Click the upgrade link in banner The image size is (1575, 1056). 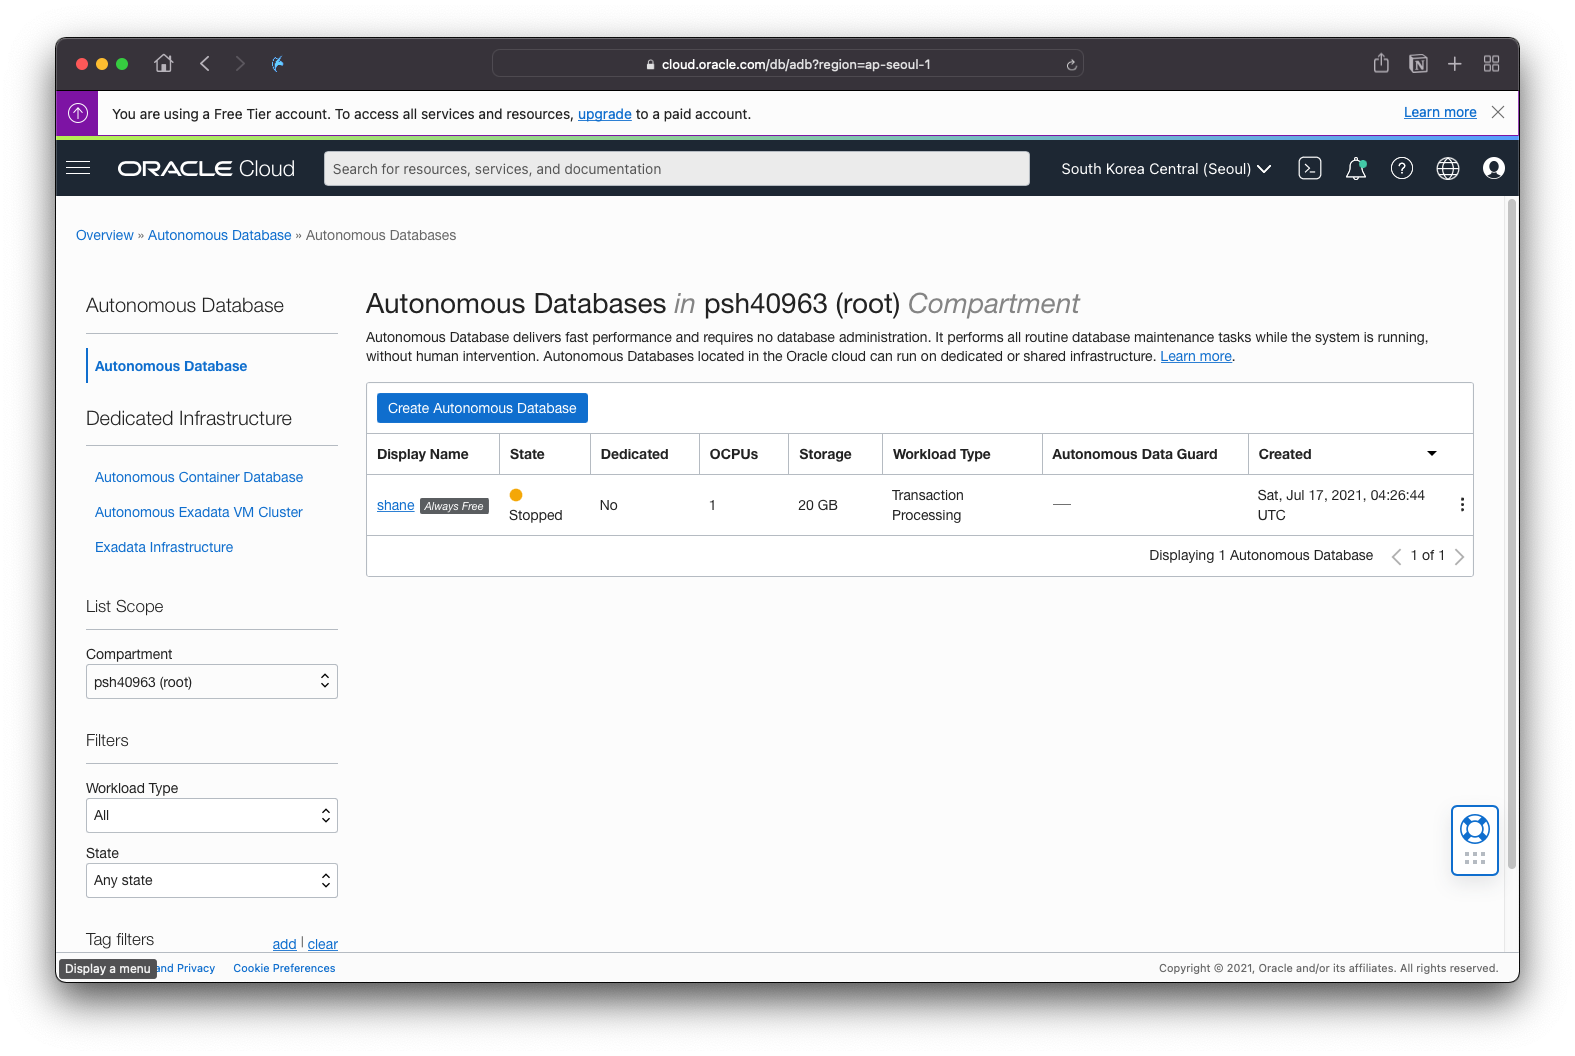tap(605, 114)
